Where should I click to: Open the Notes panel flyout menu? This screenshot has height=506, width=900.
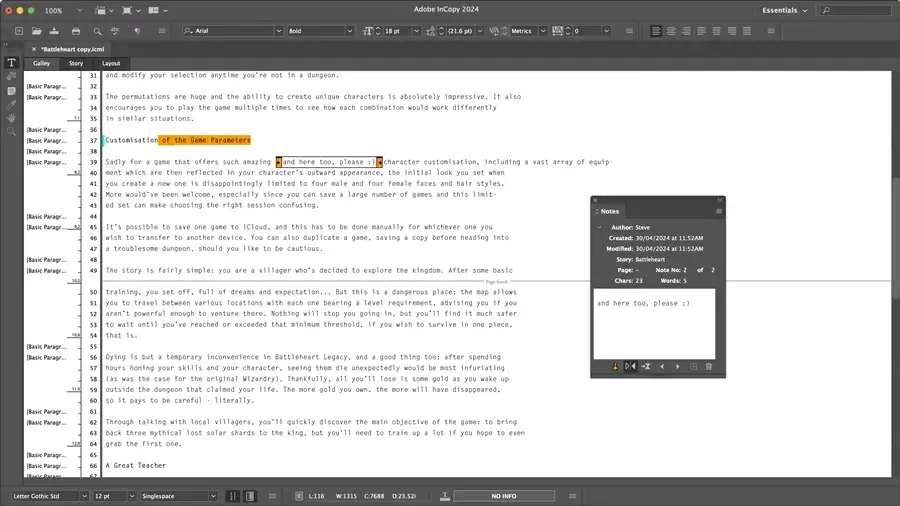(719, 211)
